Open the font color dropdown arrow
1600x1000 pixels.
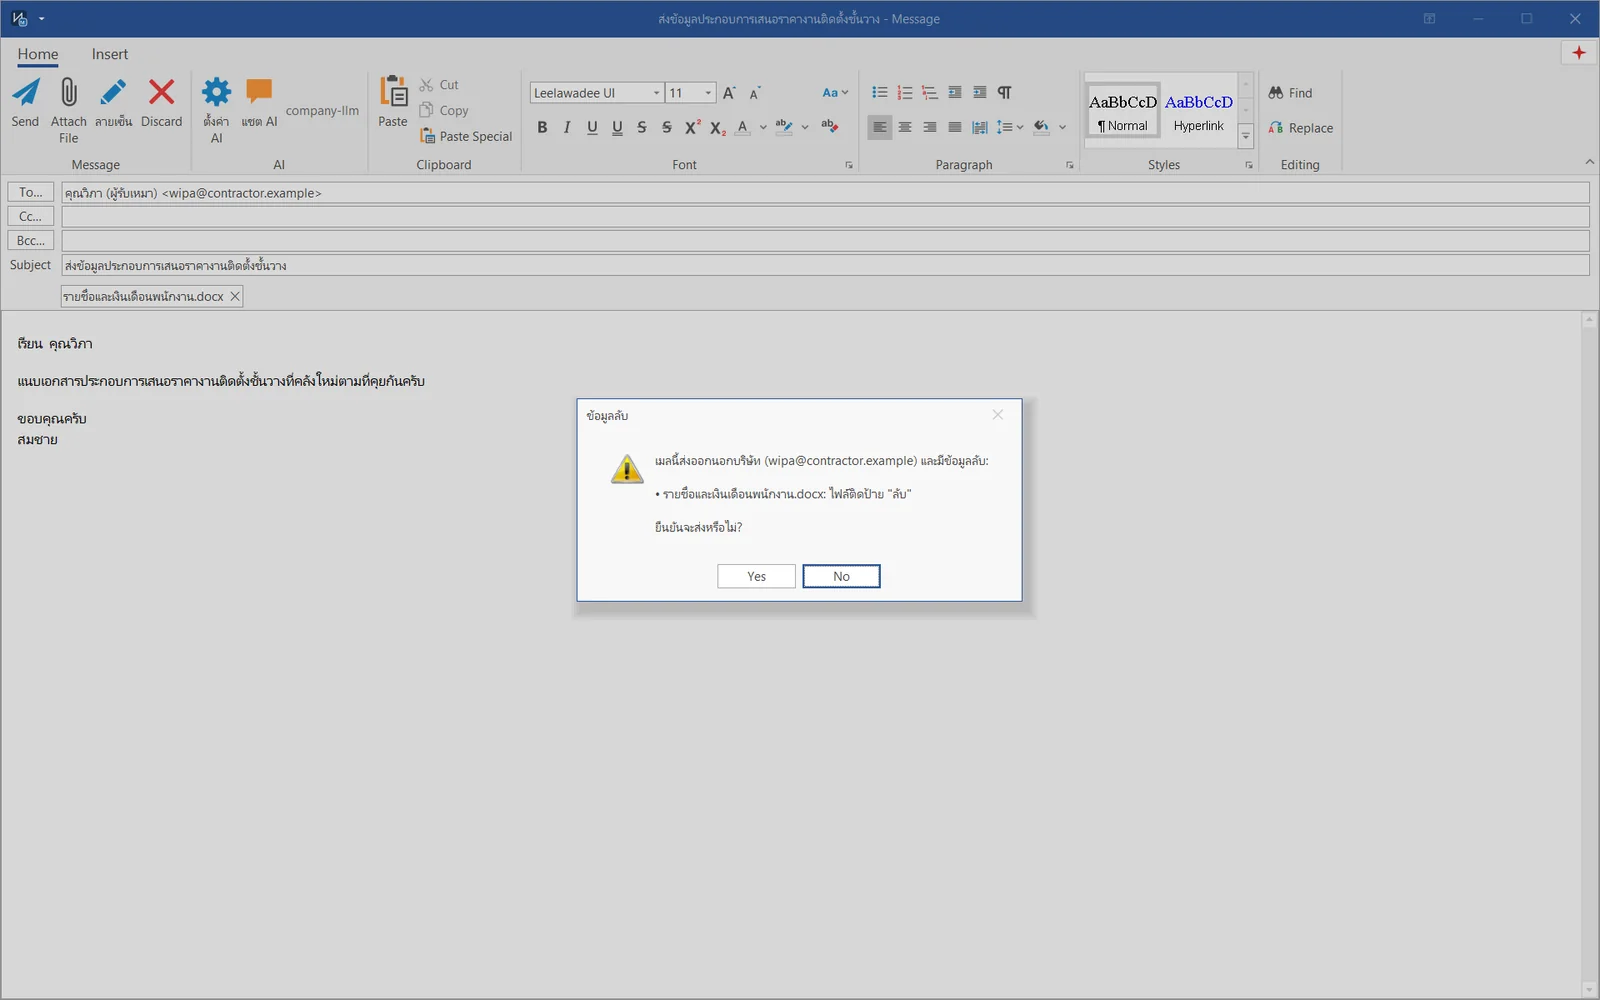pyautogui.click(x=763, y=127)
